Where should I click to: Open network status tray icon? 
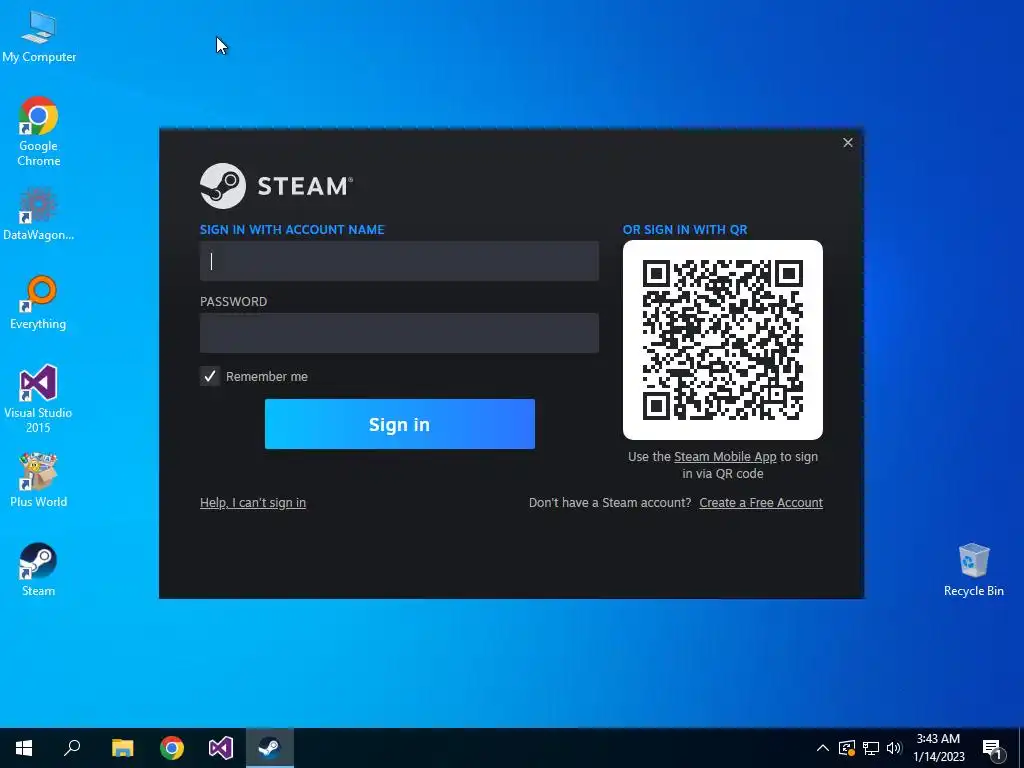click(871, 748)
